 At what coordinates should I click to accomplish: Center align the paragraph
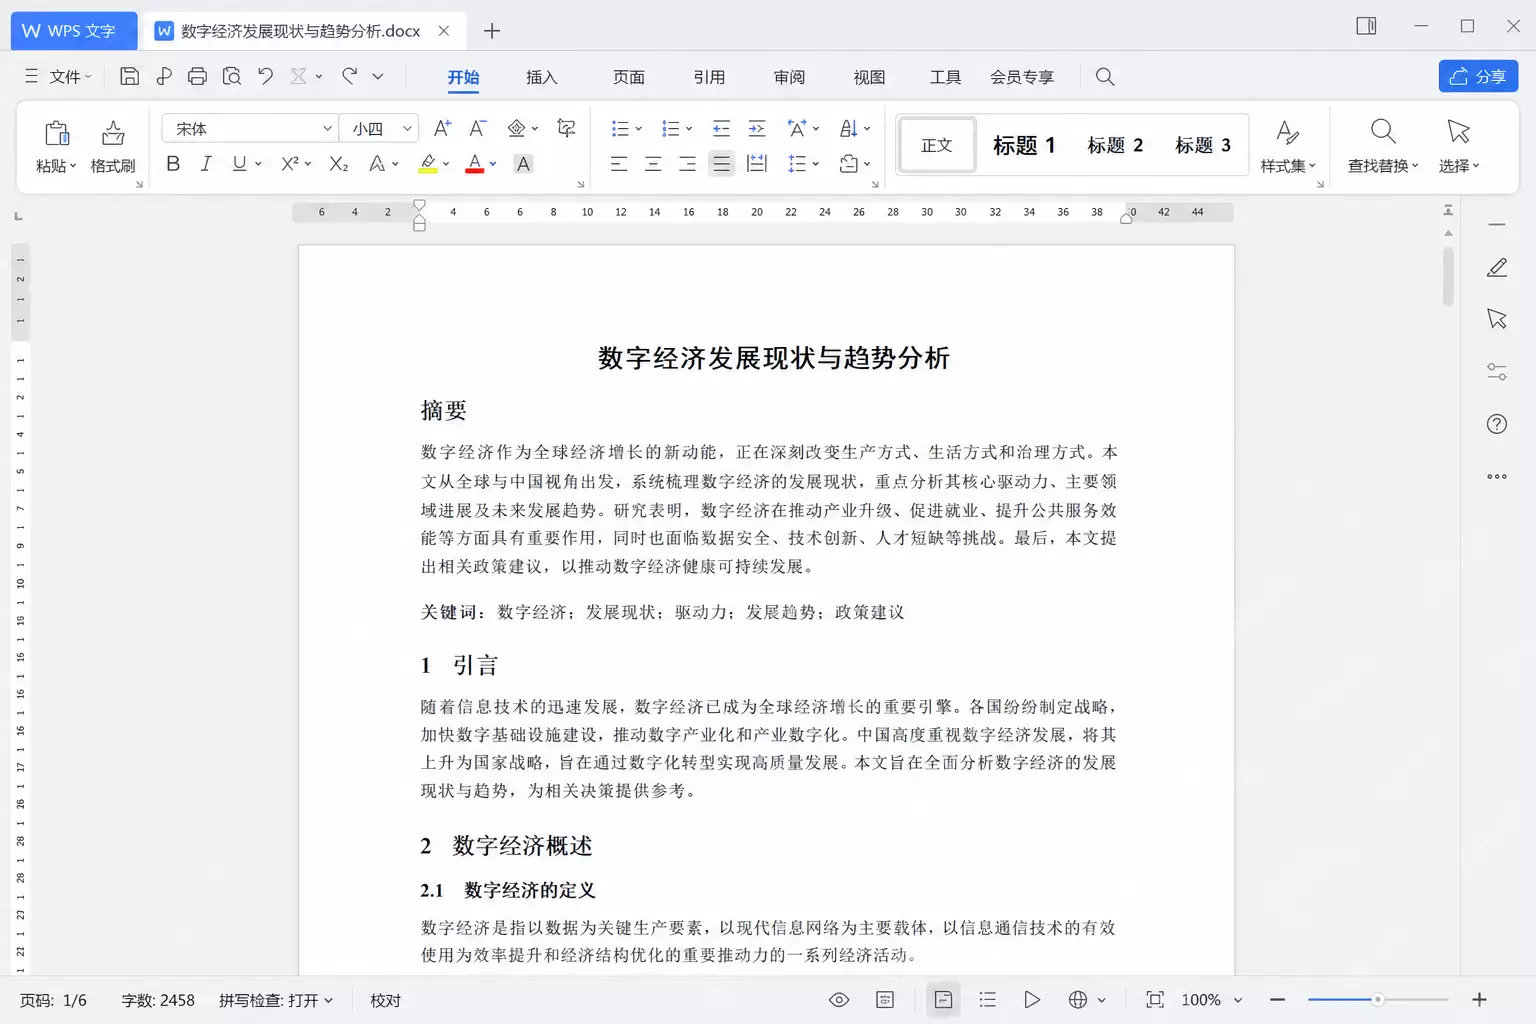click(653, 164)
